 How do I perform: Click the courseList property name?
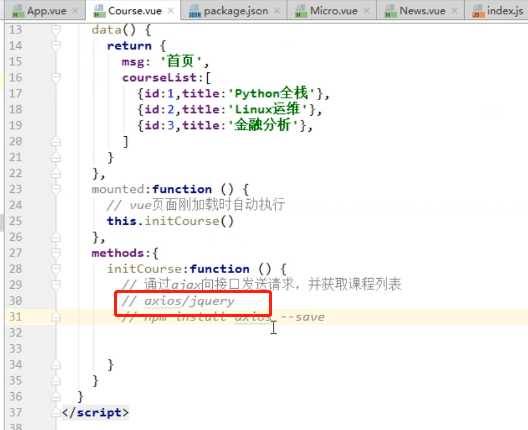160,77
